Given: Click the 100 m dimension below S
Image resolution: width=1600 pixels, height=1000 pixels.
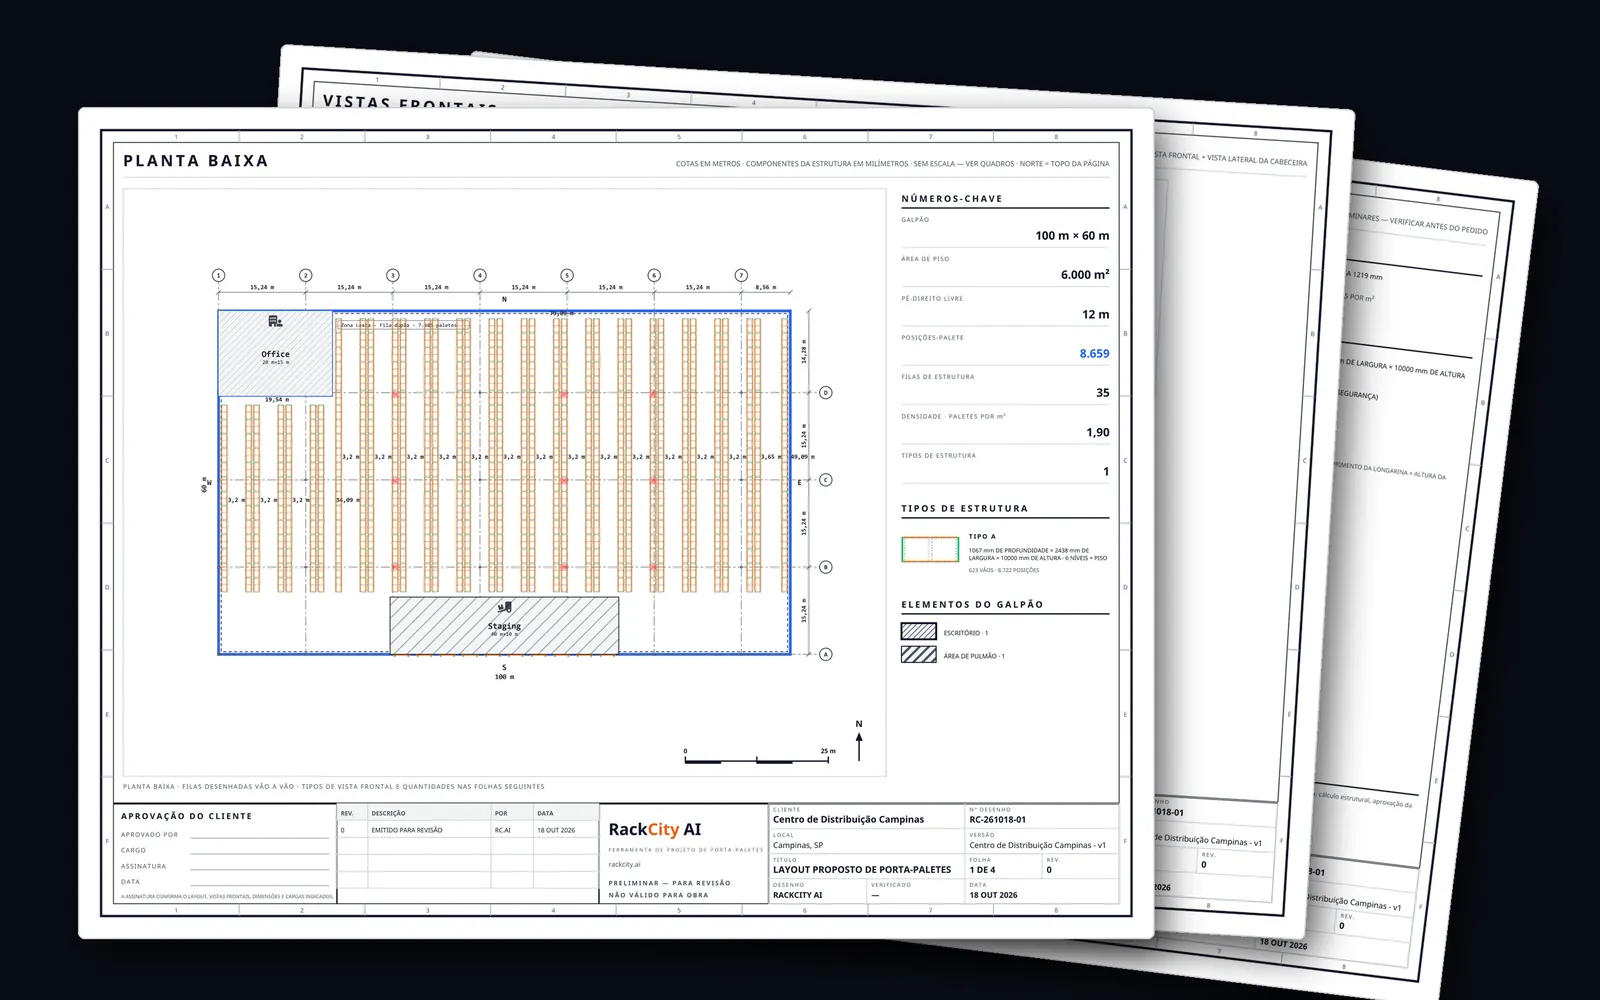Looking at the screenshot, I should pos(504,677).
